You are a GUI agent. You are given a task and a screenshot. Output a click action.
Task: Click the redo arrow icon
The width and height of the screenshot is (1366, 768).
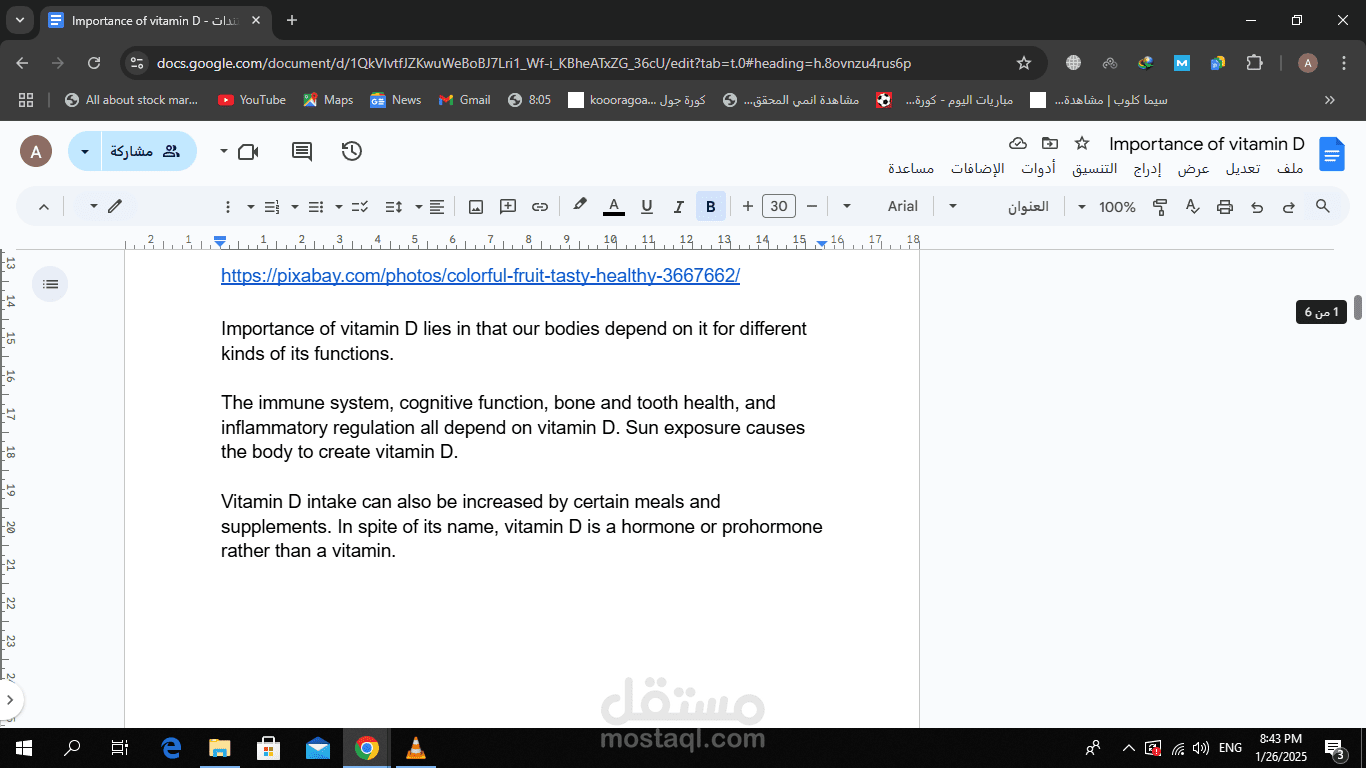click(1289, 207)
